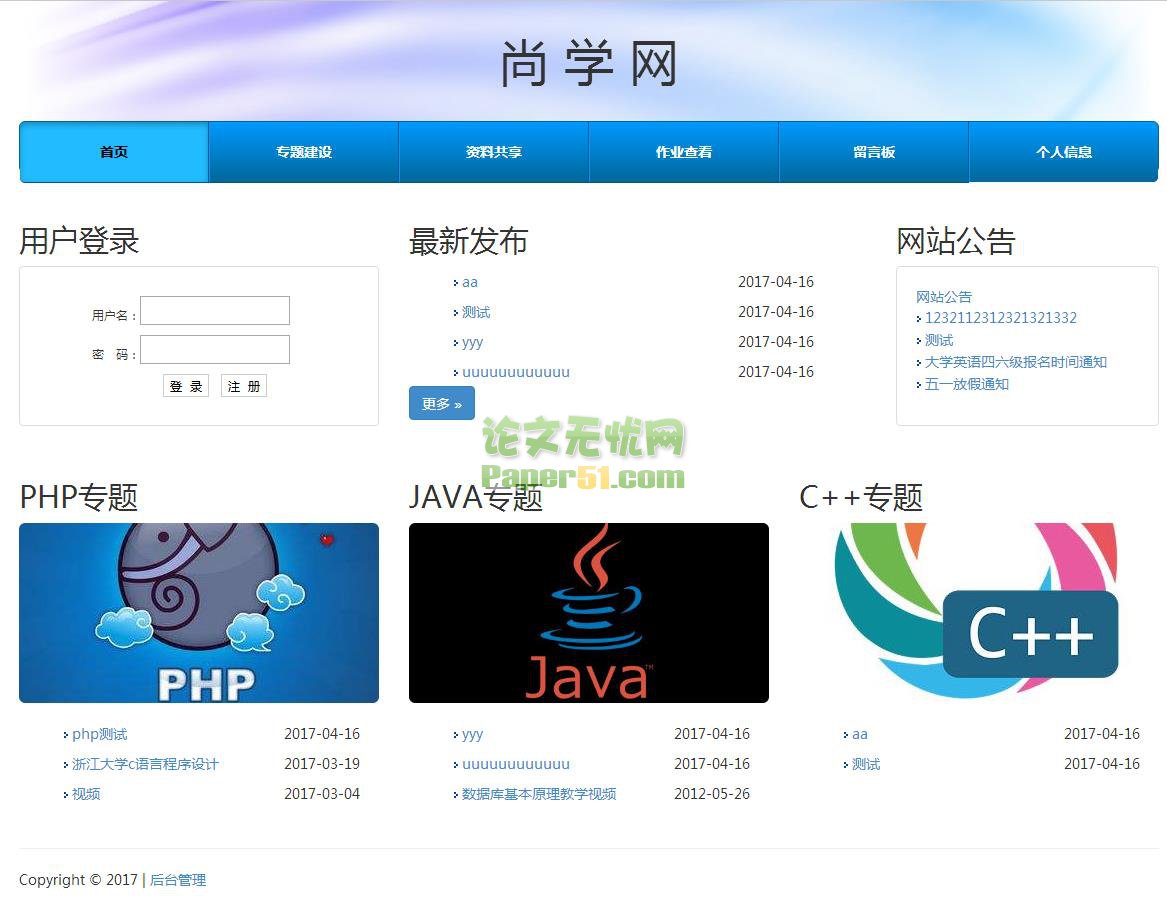
Task: Select the 留言板 navigation tab
Action: 874,152
